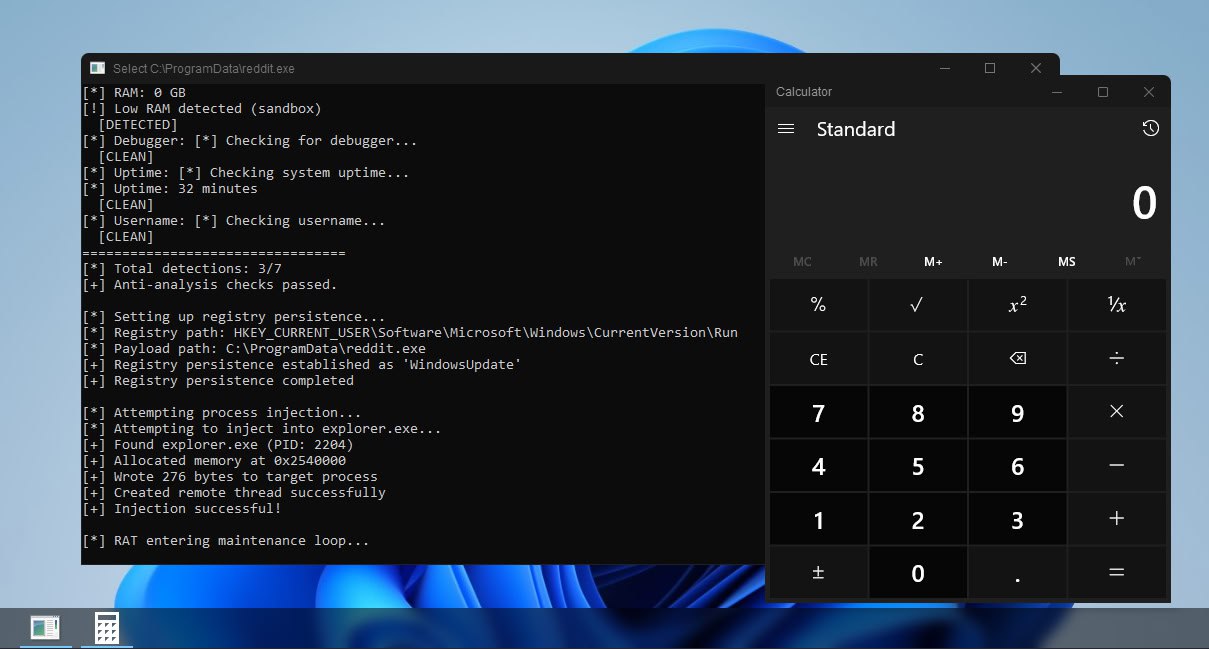Click the MS memory store button
The image size is (1209, 649).
point(1067,262)
